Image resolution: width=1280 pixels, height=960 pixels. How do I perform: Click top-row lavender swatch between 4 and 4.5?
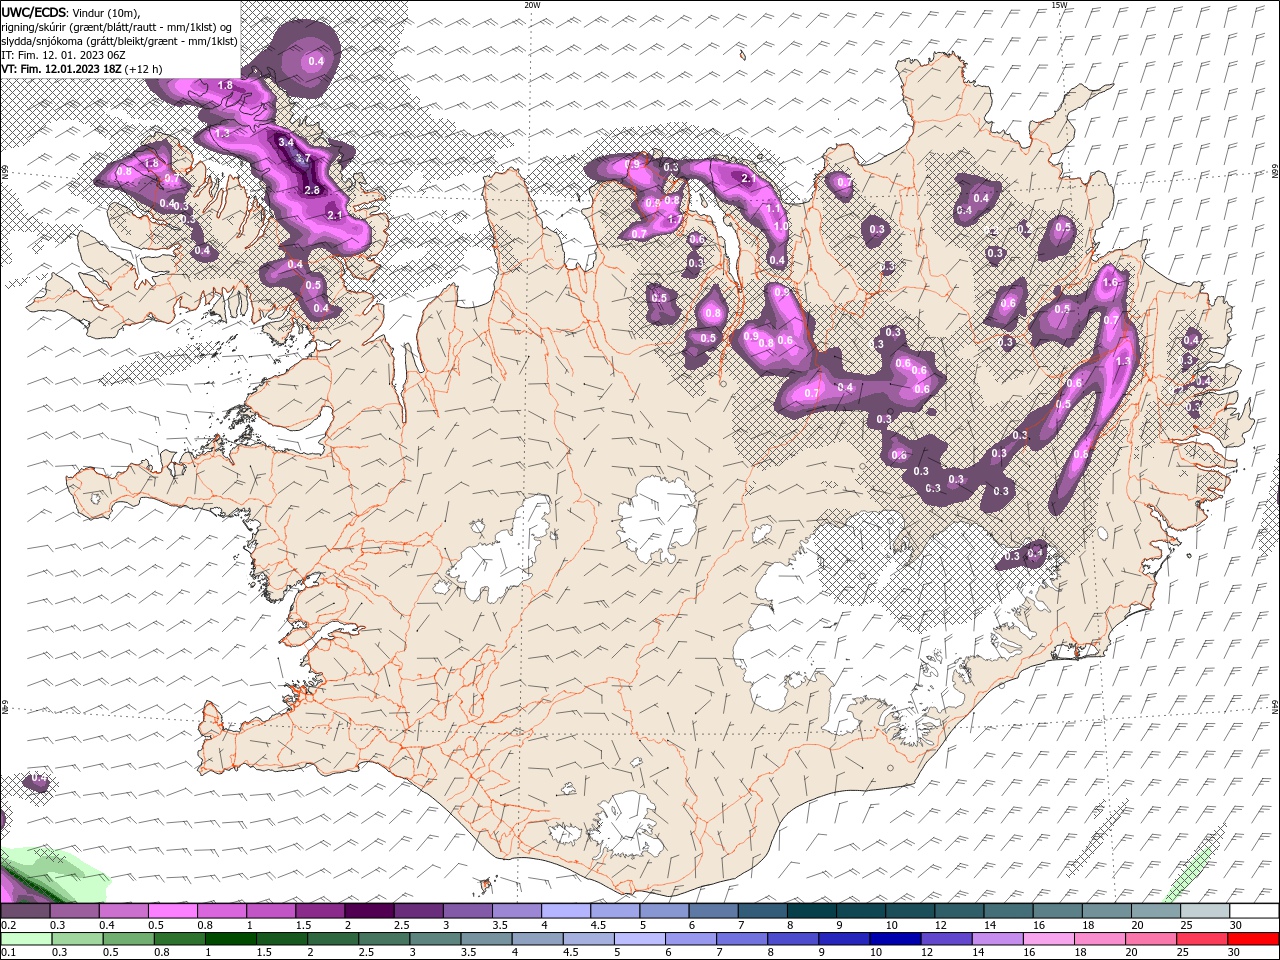coord(565,911)
